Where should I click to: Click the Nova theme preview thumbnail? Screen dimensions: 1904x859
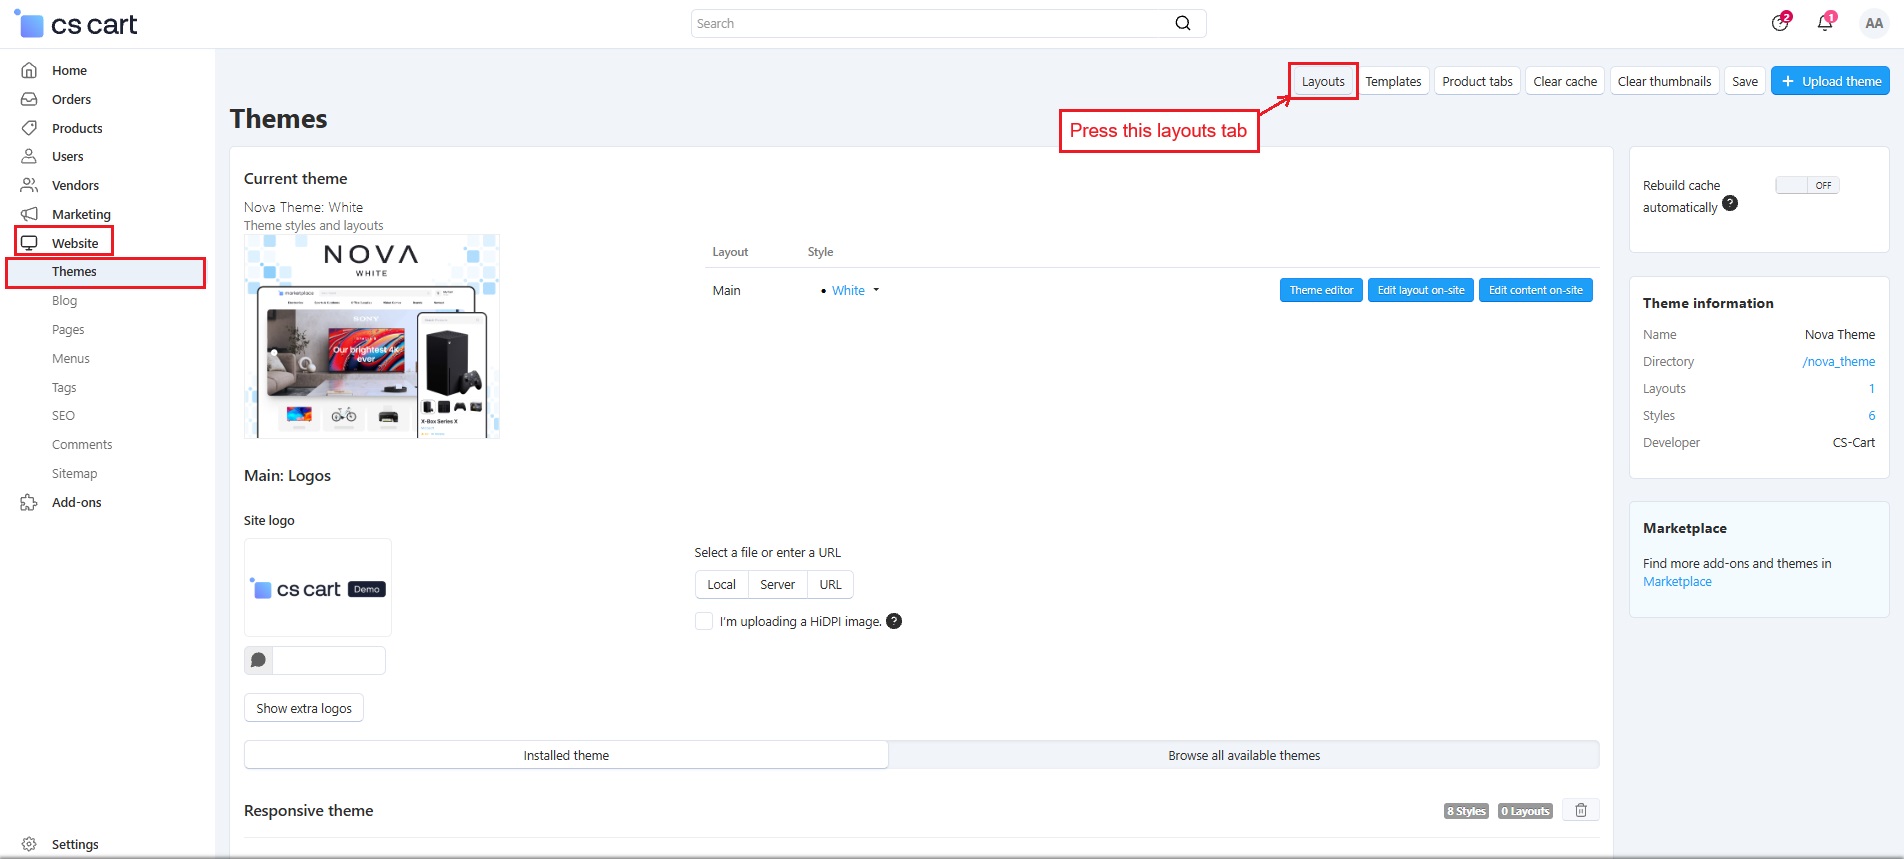pos(372,337)
